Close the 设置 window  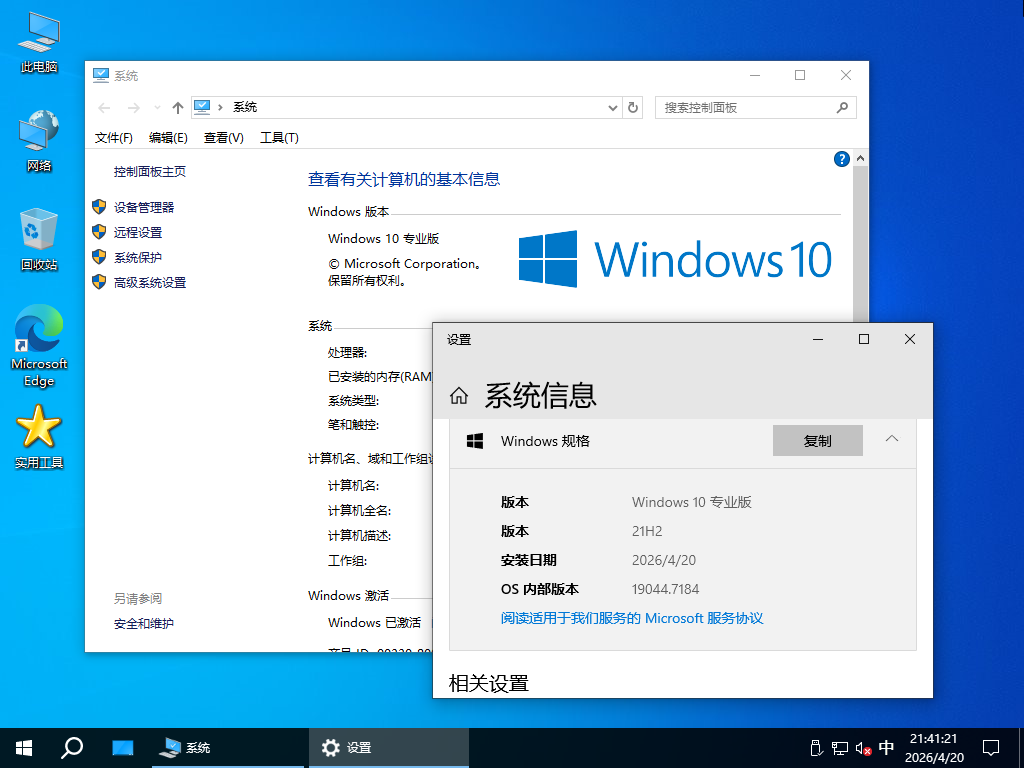point(910,339)
